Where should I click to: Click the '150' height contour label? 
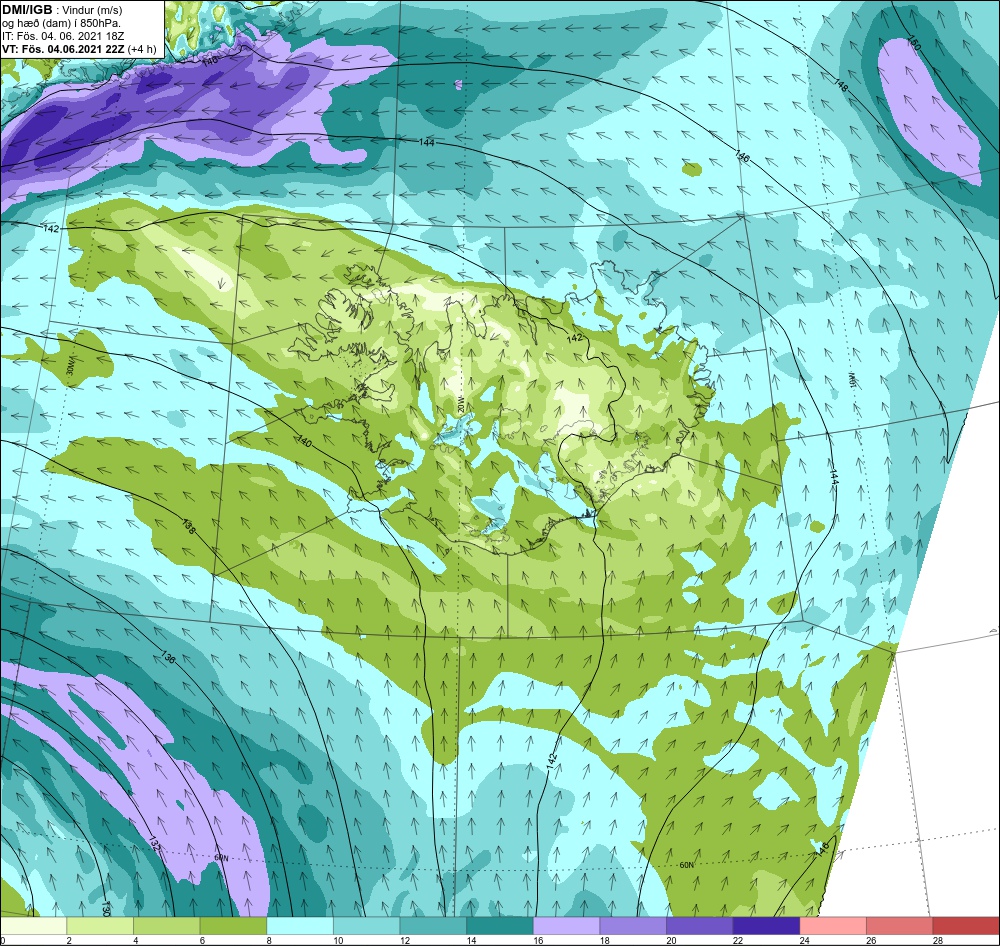[915, 45]
